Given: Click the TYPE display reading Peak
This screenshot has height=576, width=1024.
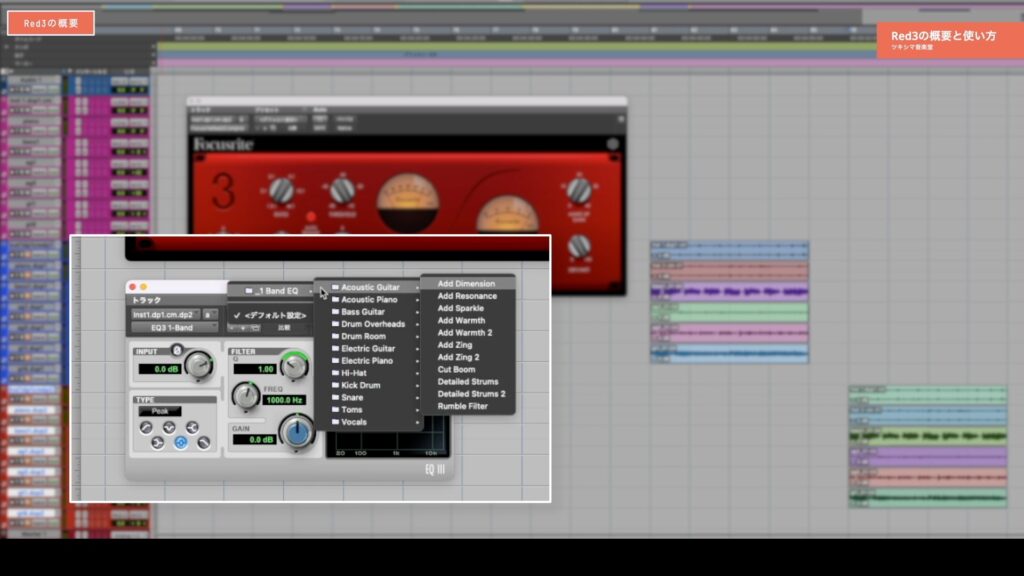Looking at the screenshot, I should 160,411.
